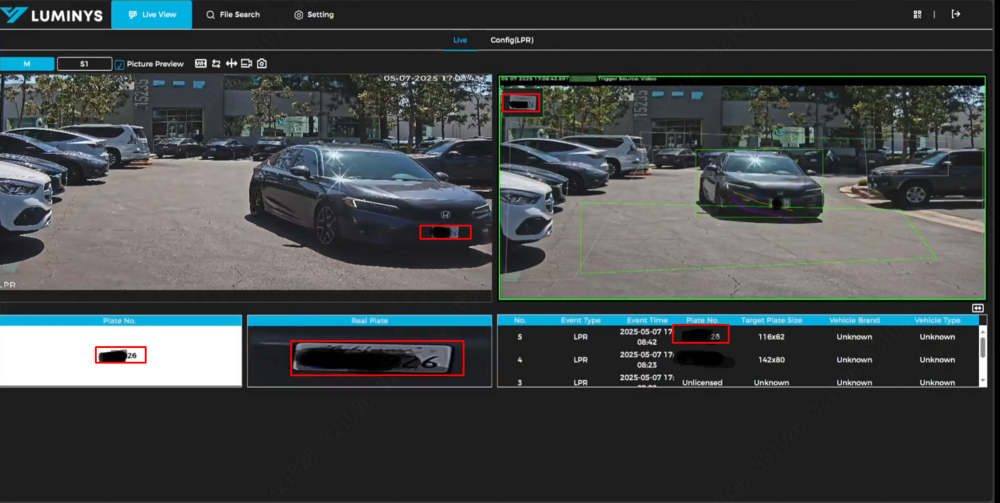The image size is (1000, 503).
Task: Select the Live sub-tab
Action: (460, 40)
